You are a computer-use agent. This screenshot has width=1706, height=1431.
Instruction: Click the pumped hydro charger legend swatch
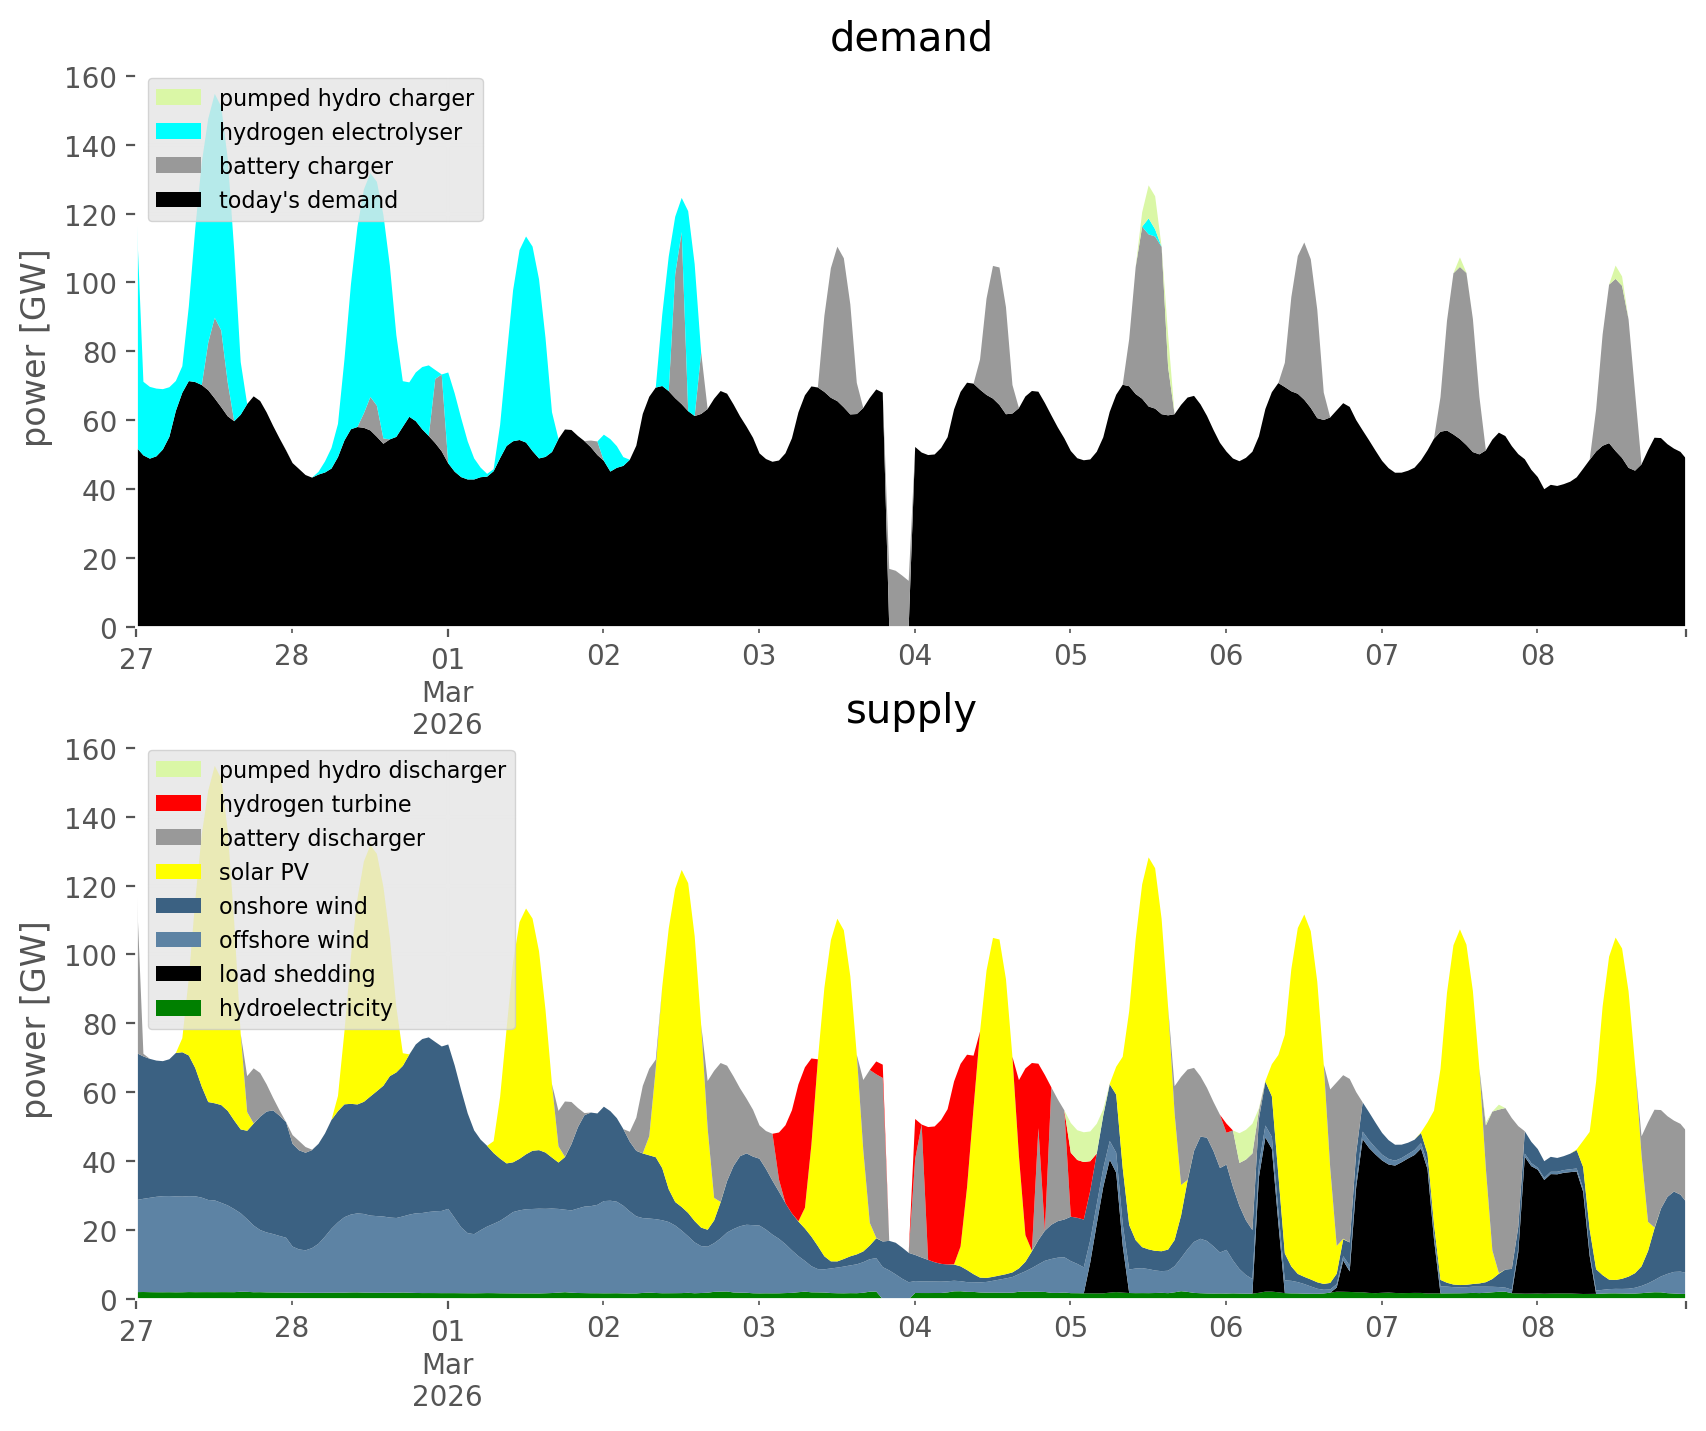click(x=179, y=98)
